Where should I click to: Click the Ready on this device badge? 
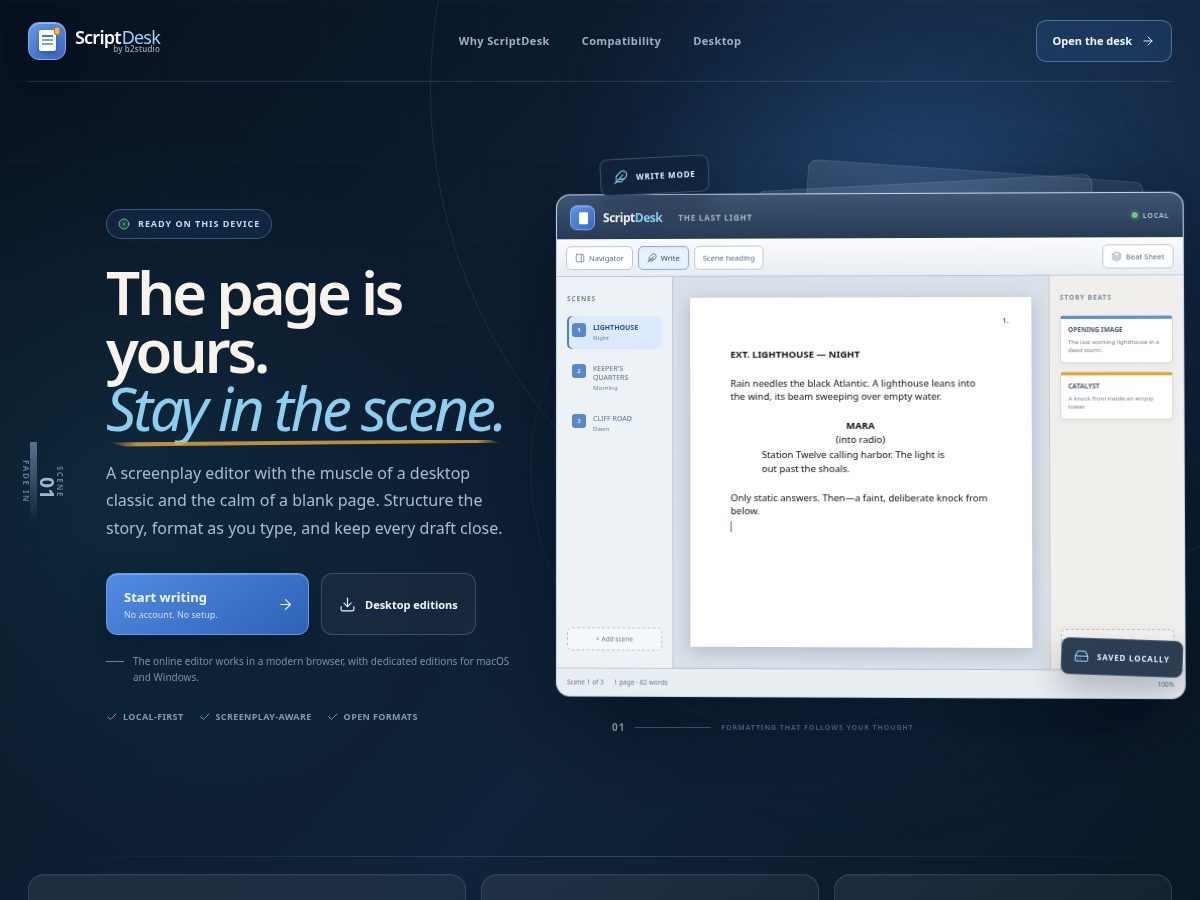tap(189, 224)
